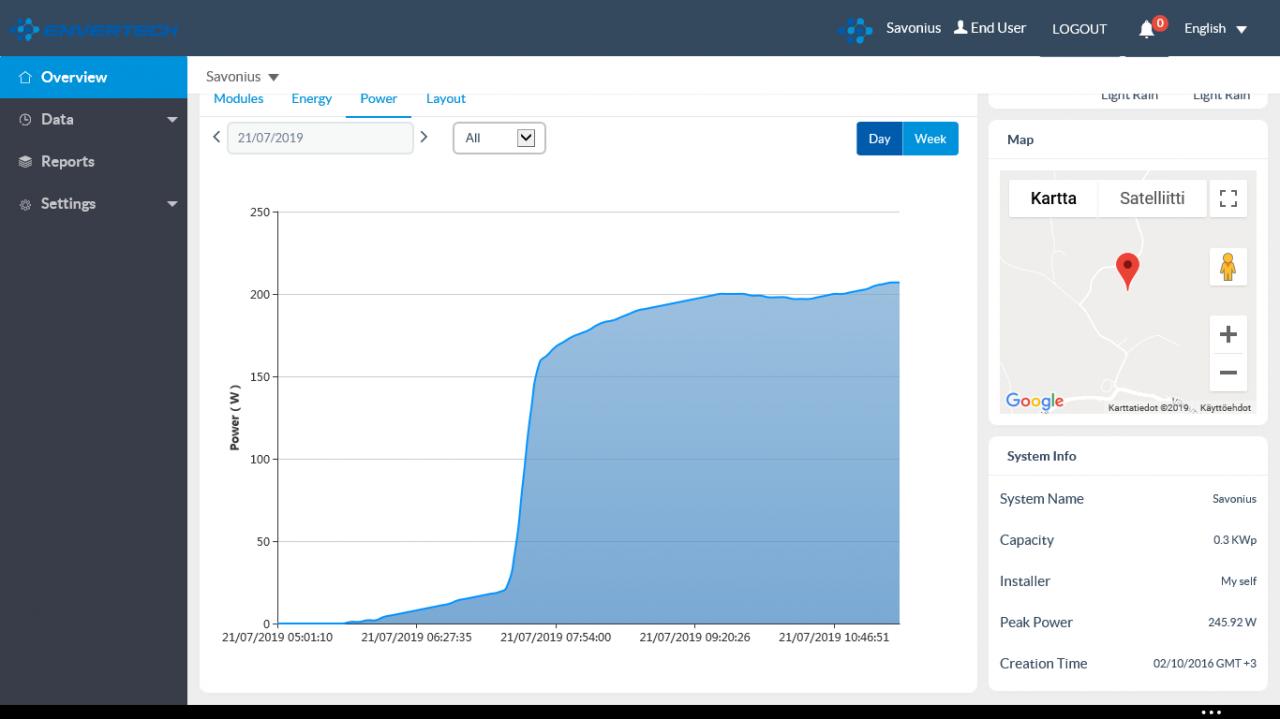Screen dimensions: 1280x719
Task: Go to next date arrow
Action: point(424,137)
